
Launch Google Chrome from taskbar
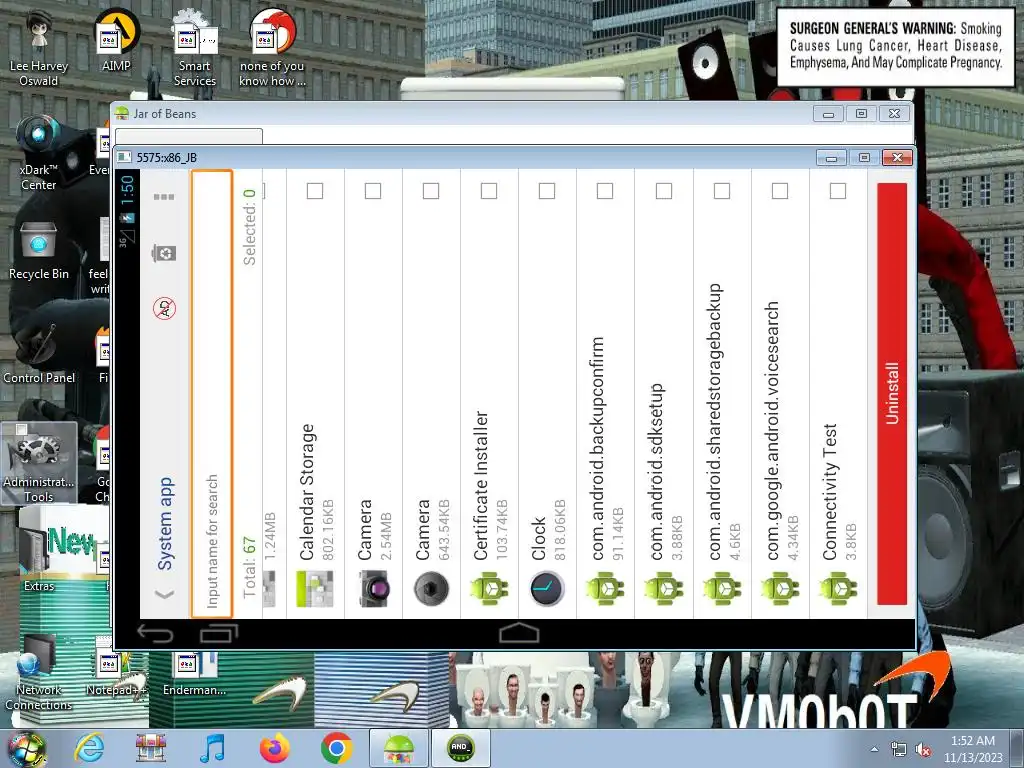336,748
